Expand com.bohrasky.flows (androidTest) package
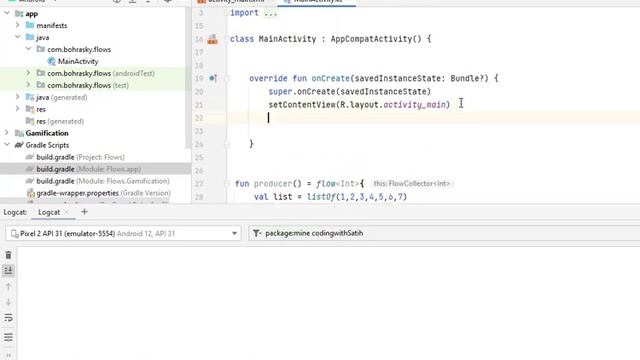The height and width of the screenshot is (360, 640). (x=29, y=73)
